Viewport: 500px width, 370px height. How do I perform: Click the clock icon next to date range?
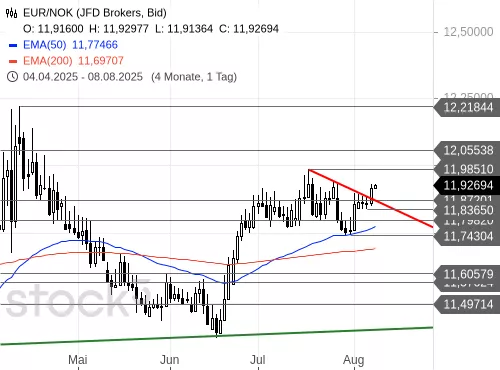[x=12, y=77]
